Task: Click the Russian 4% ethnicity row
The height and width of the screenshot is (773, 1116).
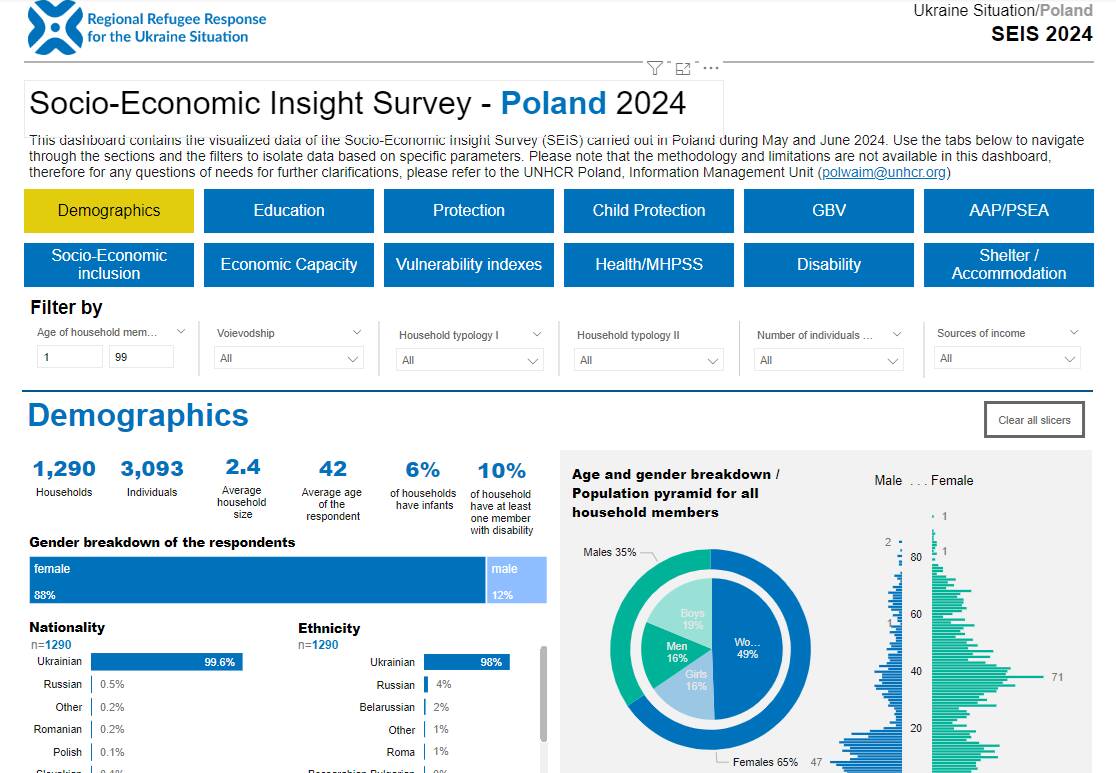Action: (413, 685)
